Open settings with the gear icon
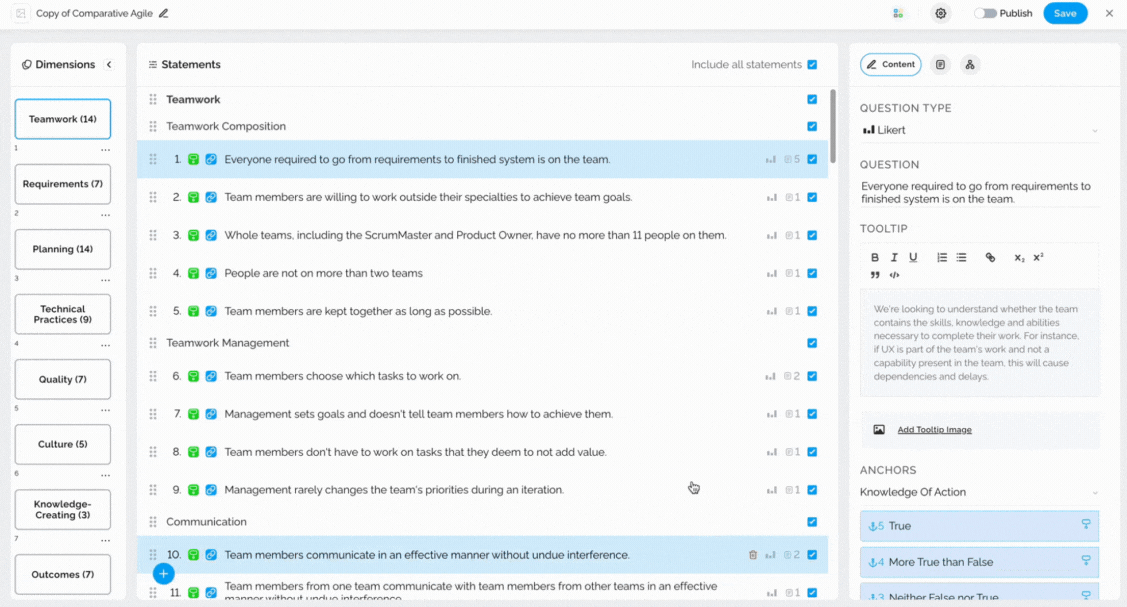The image size is (1127, 607). tap(940, 14)
